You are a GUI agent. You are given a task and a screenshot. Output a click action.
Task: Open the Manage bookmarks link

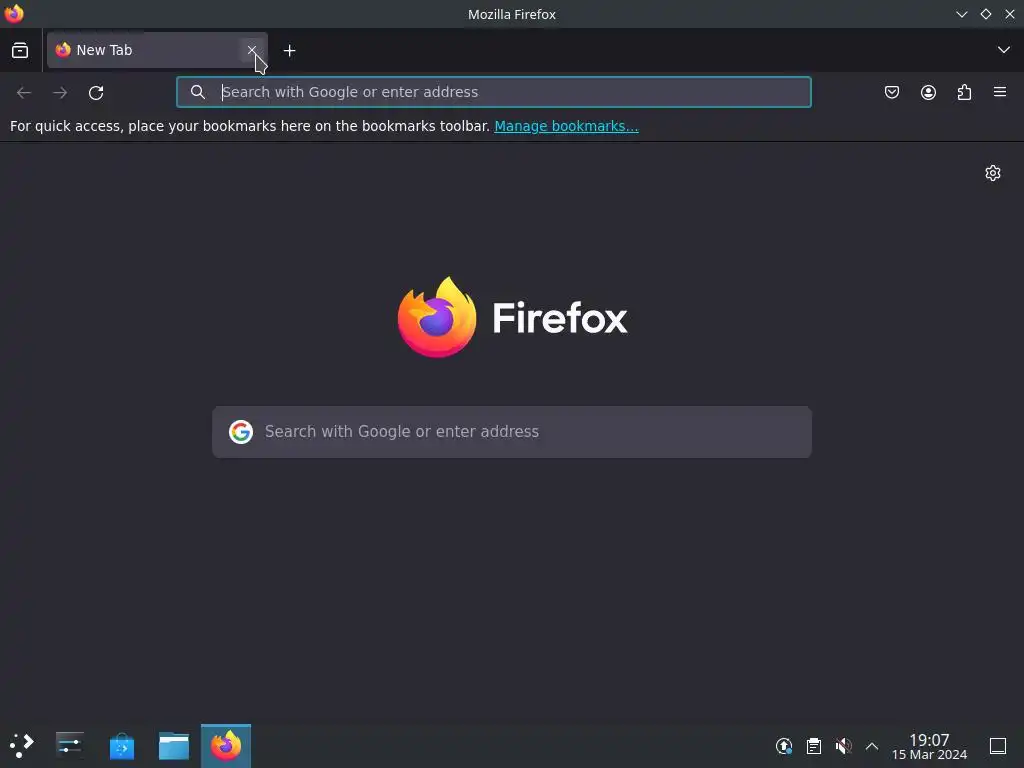tap(566, 126)
